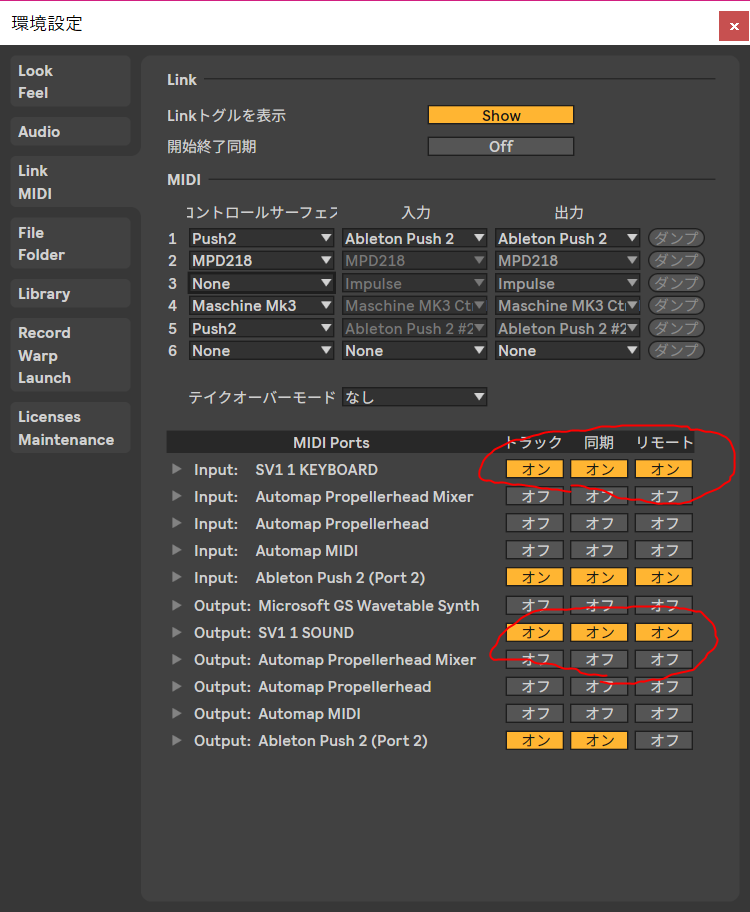The image size is (750, 912).
Task: Click ダンプ button for Push2 row 1
Action: pos(676,239)
